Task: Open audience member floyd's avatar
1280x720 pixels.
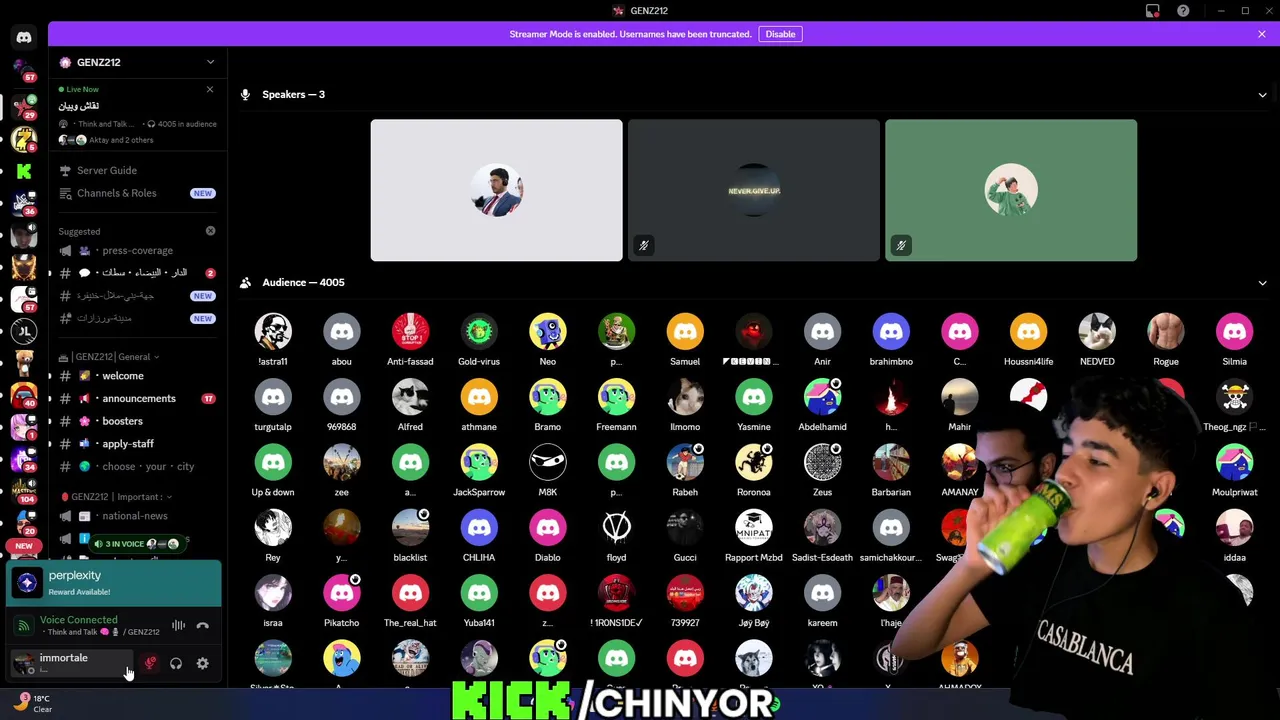Action: (x=616, y=528)
